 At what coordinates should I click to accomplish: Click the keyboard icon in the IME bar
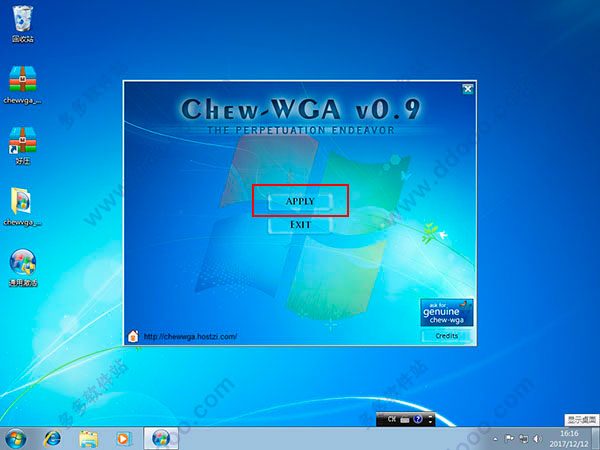point(405,420)
